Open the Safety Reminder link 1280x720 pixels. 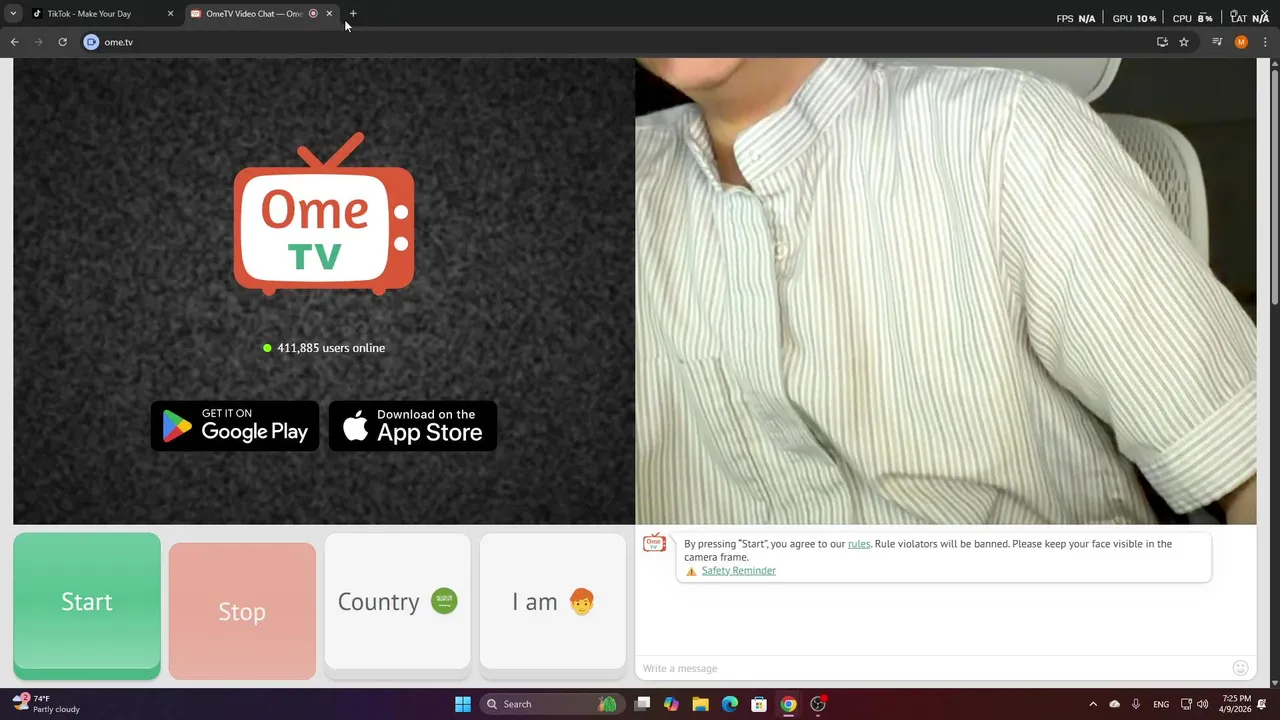[x=738, y=571]
